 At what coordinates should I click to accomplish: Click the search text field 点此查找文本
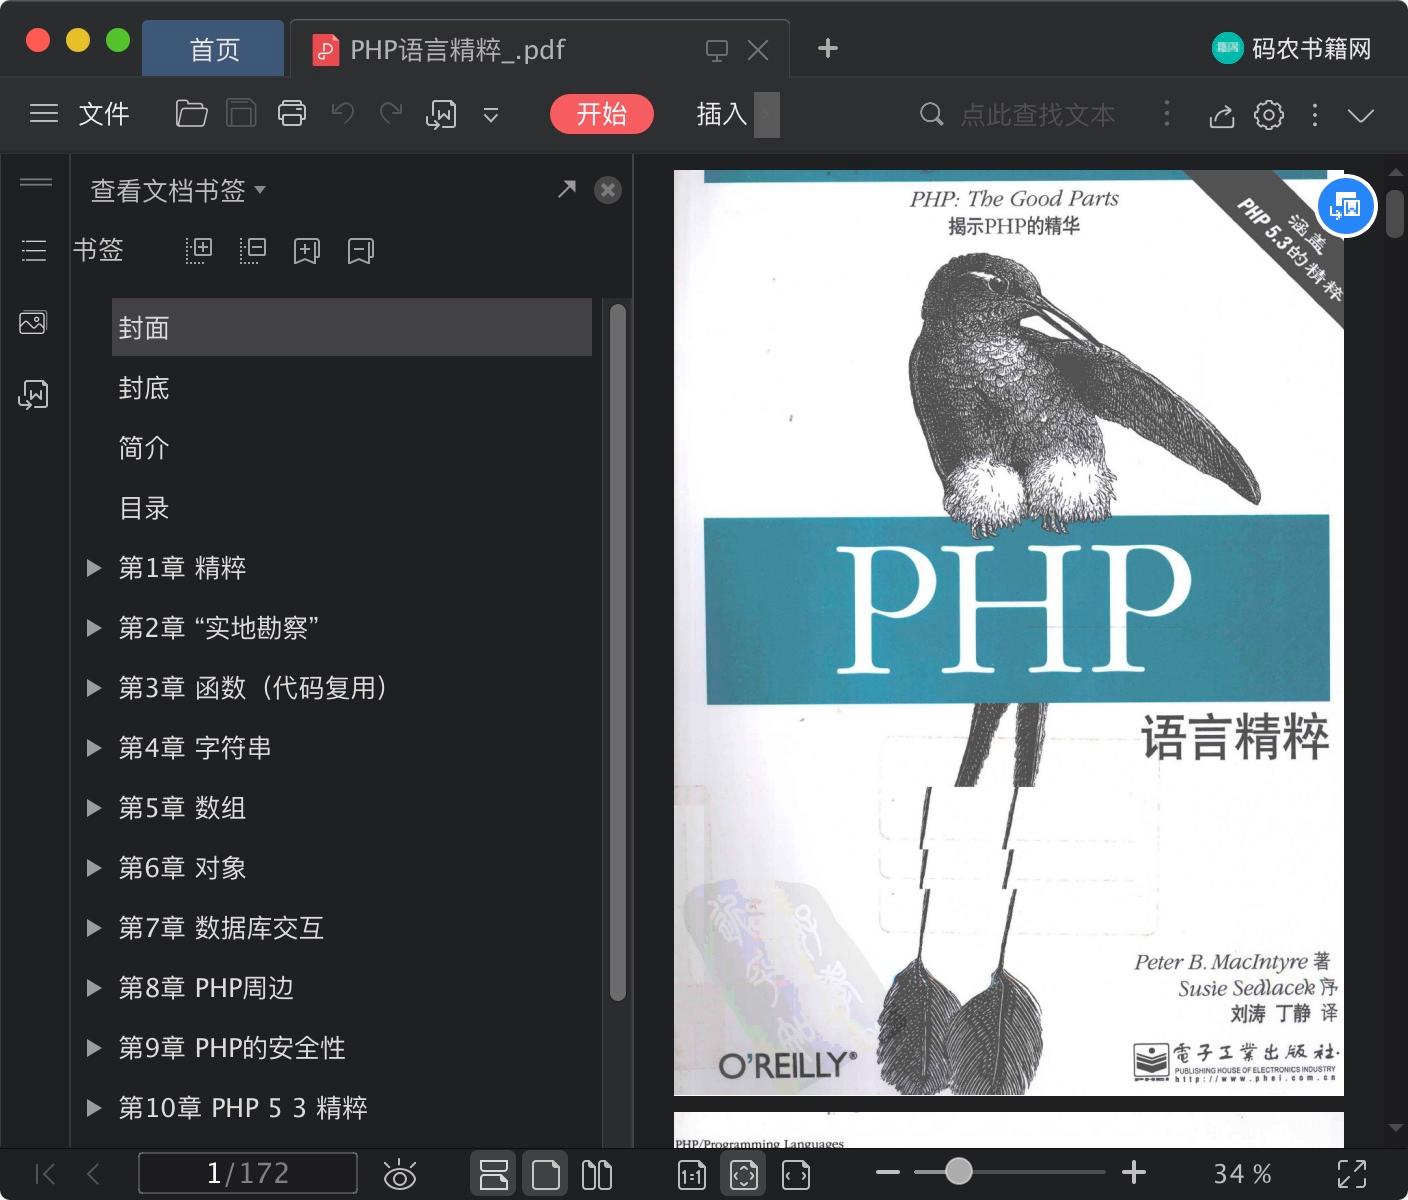tap(1038, 115)
